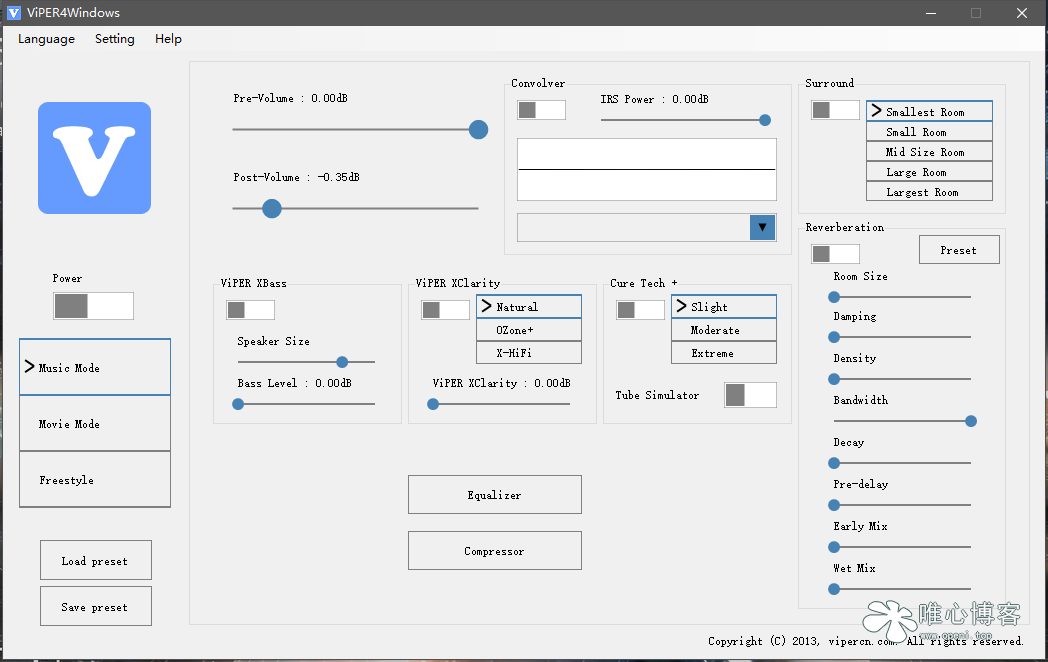Click the Pre-Volume slider handle

click(478, 130)
